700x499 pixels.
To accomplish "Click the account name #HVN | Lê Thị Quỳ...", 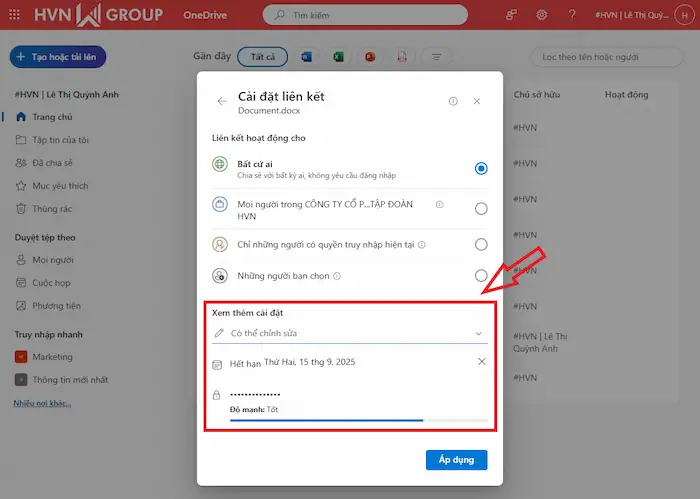I will click(x=632, y=15).
